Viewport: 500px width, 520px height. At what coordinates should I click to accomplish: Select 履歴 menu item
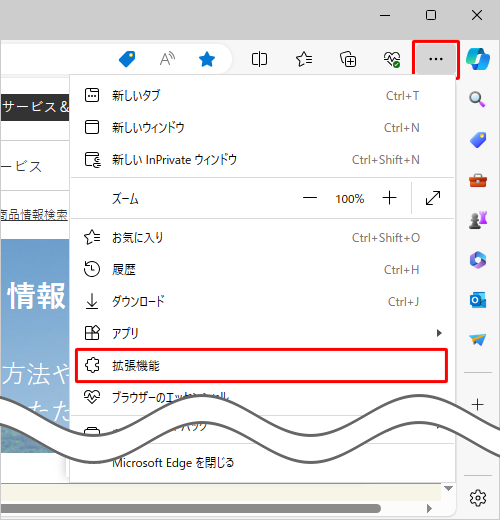[262, 270]
